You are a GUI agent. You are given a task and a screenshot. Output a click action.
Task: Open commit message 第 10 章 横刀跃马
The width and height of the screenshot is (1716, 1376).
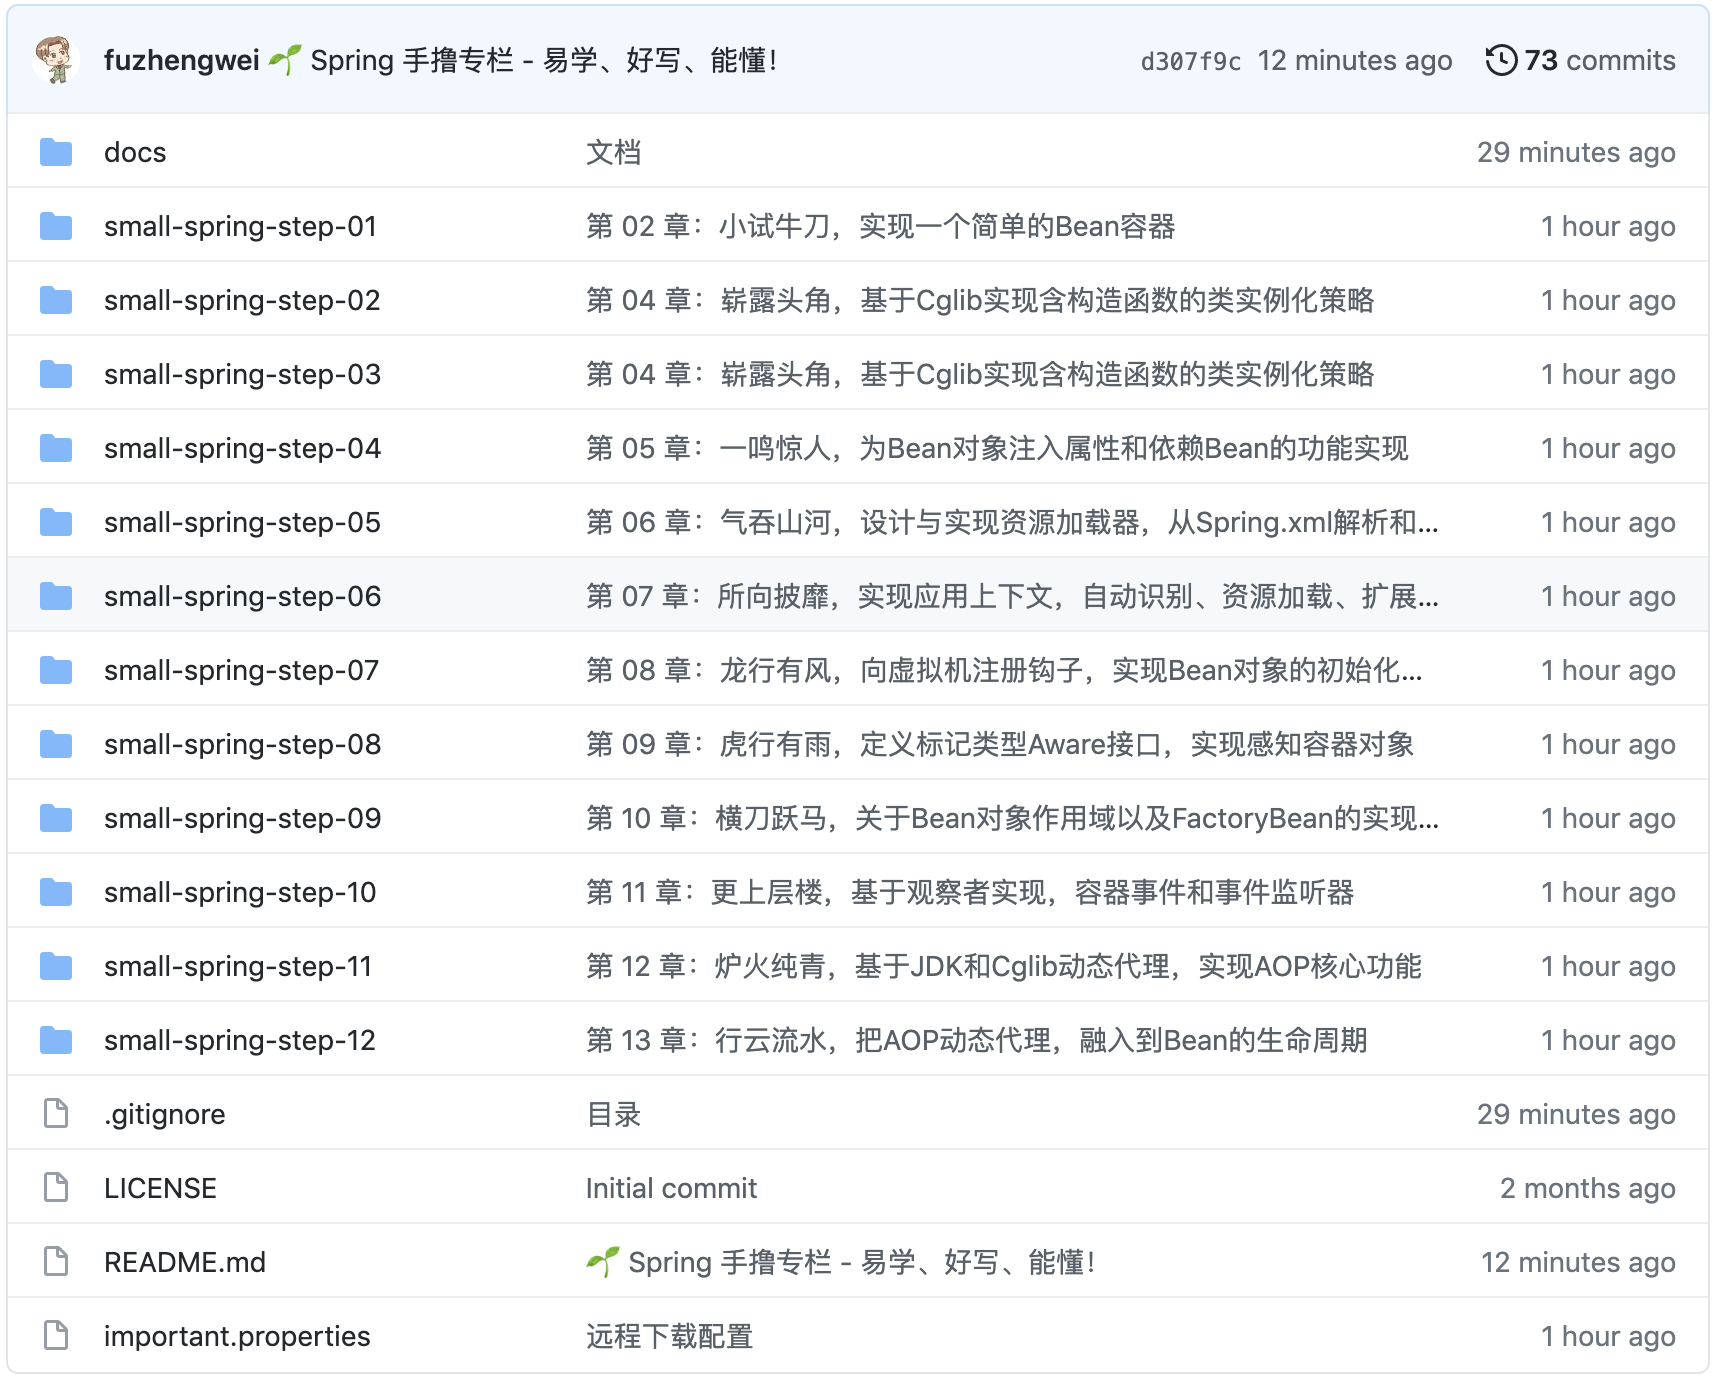[x=1012, y=818]
